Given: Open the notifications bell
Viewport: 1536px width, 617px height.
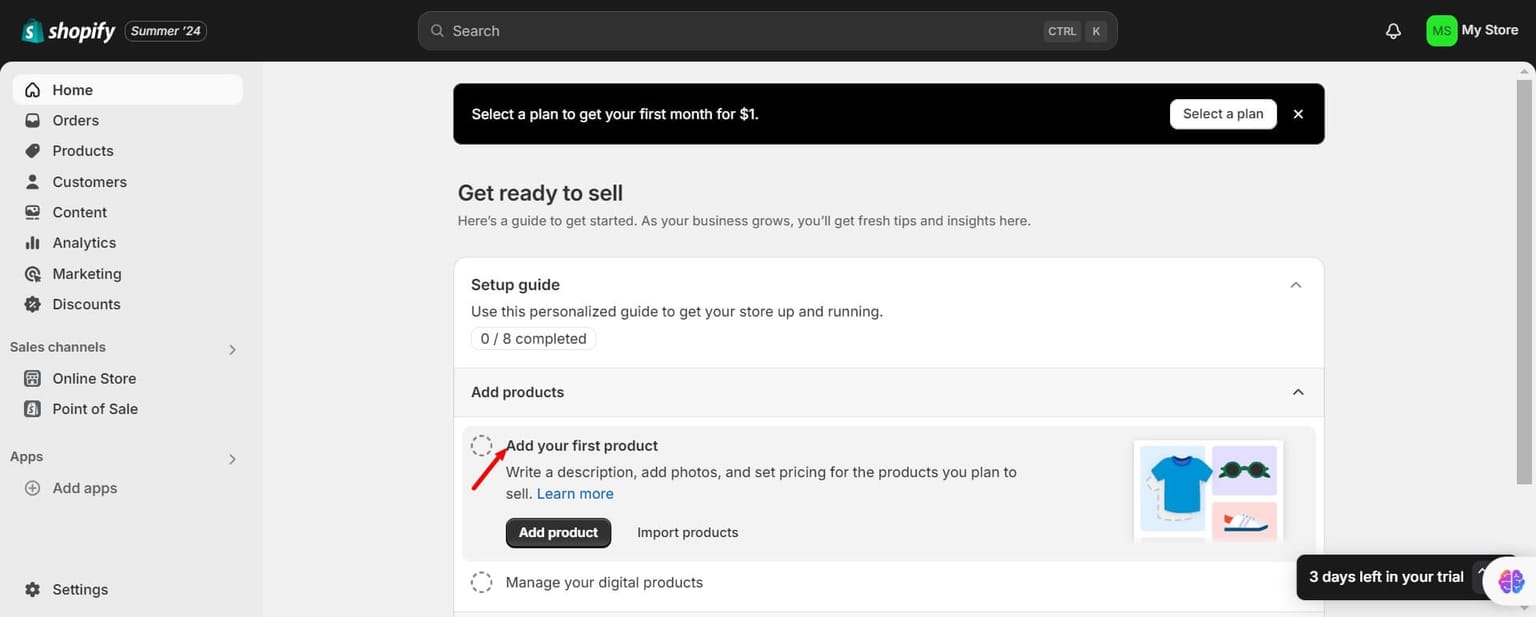Looking at the screenshot, I should (1393, 31).
